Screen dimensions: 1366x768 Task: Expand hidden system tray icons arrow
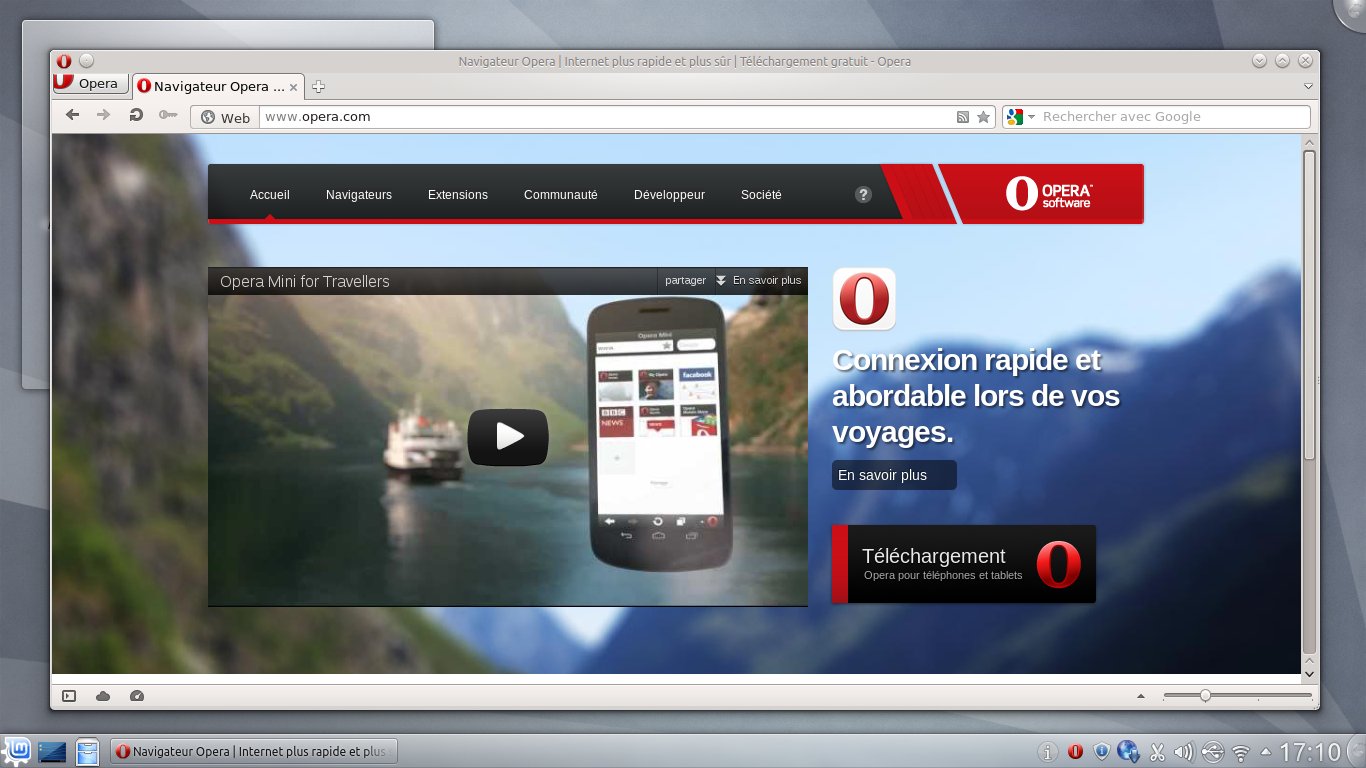tap(1266, 752)
